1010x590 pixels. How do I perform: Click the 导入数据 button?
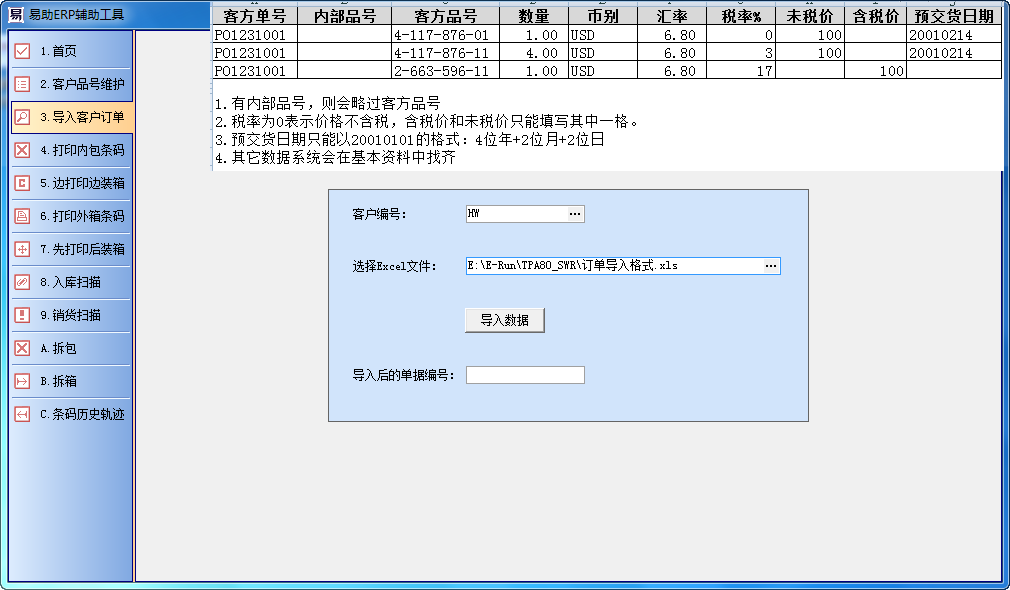coord(505,320)
